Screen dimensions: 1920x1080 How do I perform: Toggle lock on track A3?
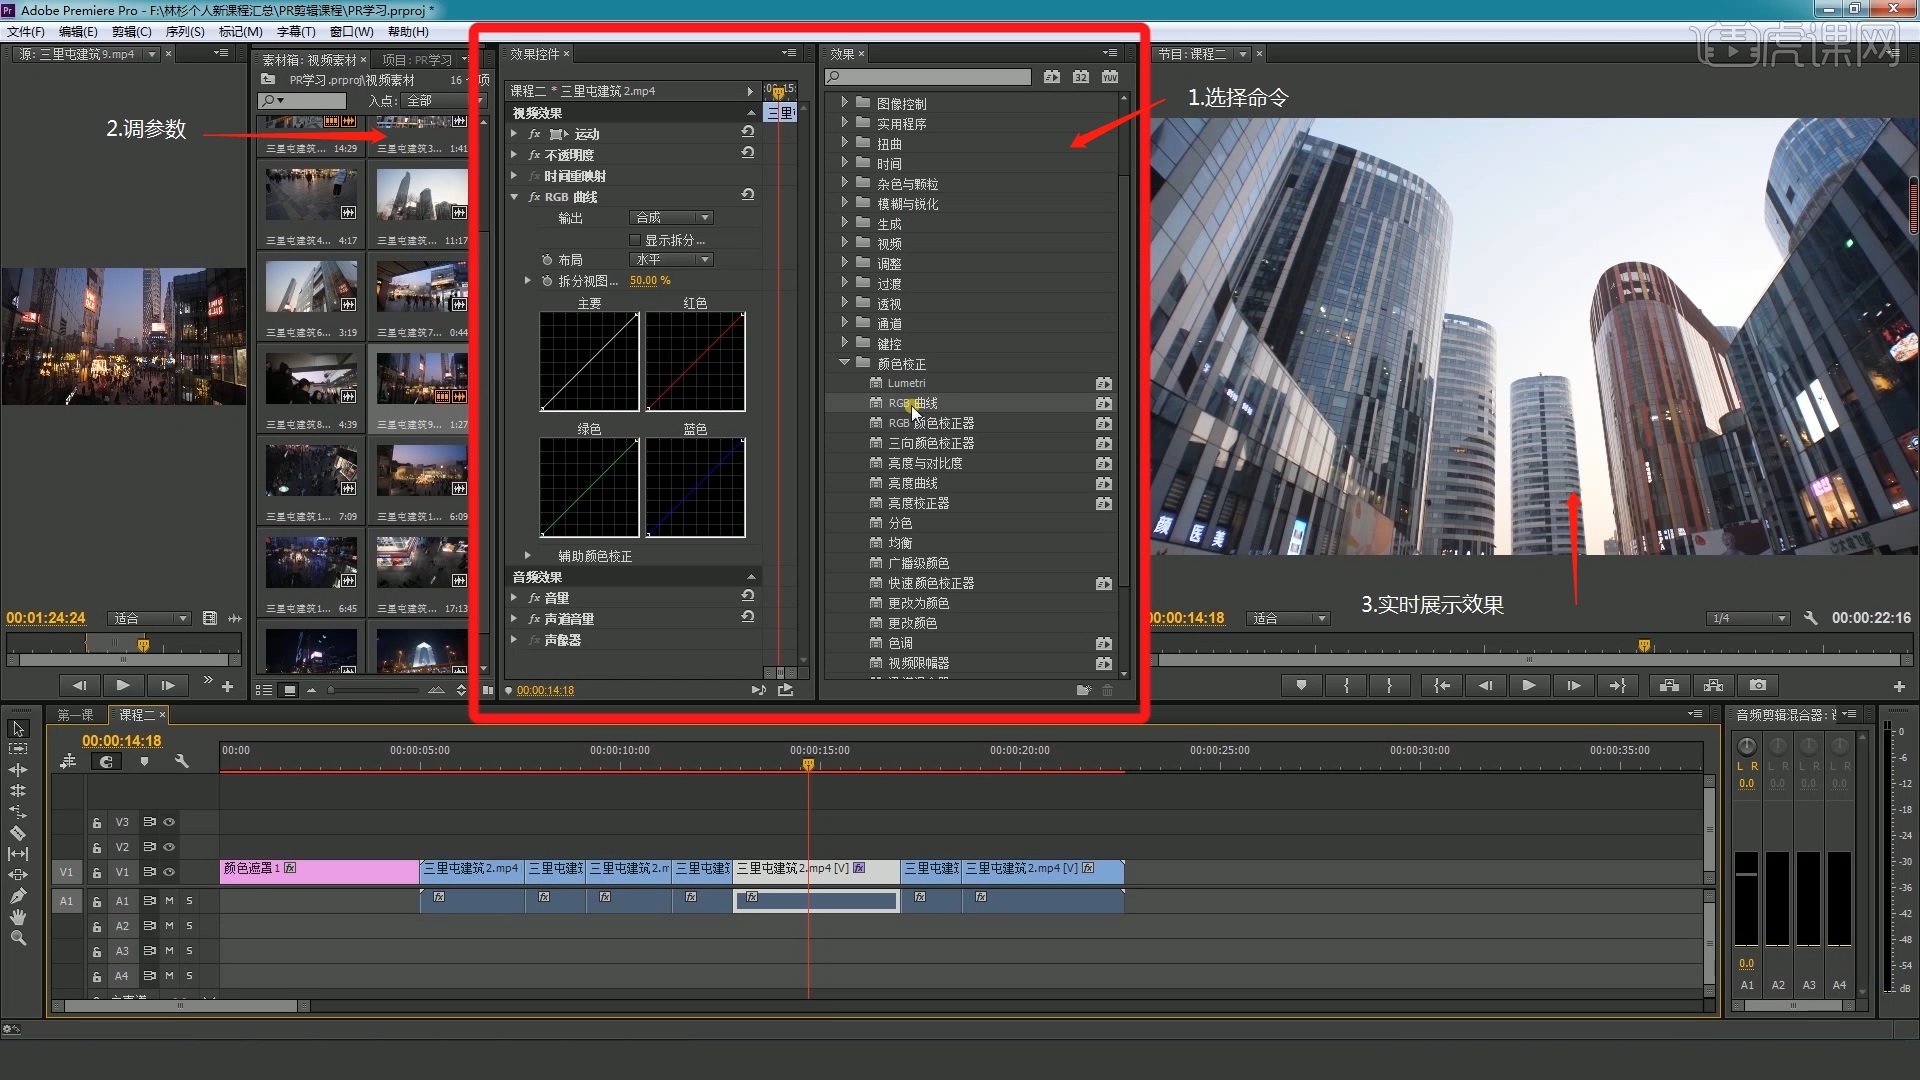click(x=97, y=952)
